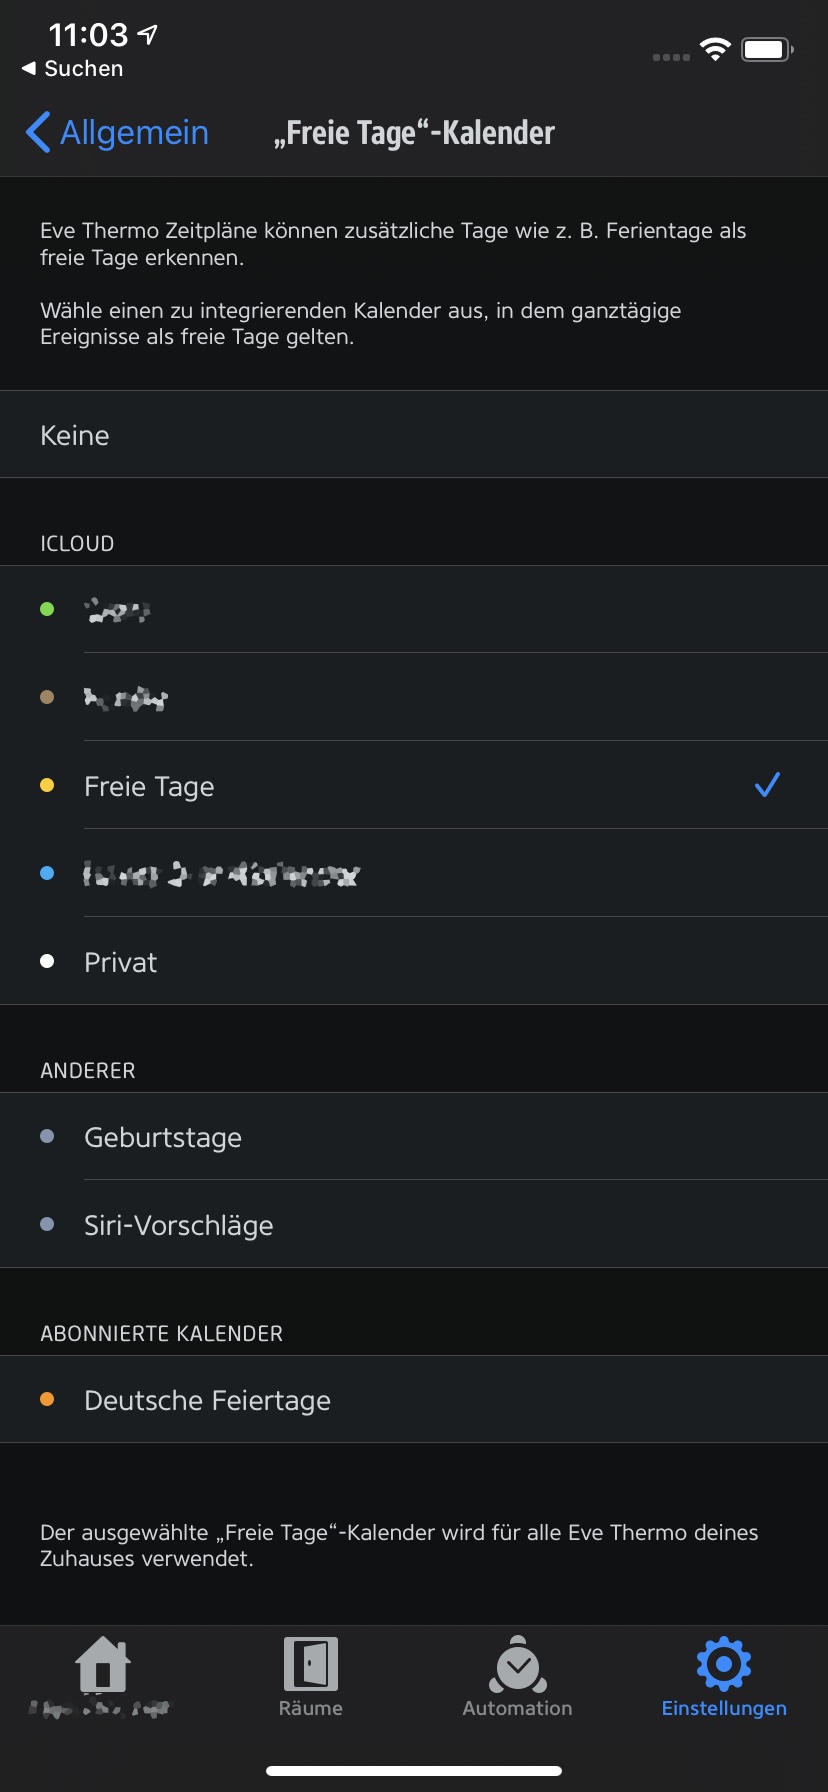Tap the Wi-Fi status icon
This screenshot has width=828, height=1792.
coord(715,49)
